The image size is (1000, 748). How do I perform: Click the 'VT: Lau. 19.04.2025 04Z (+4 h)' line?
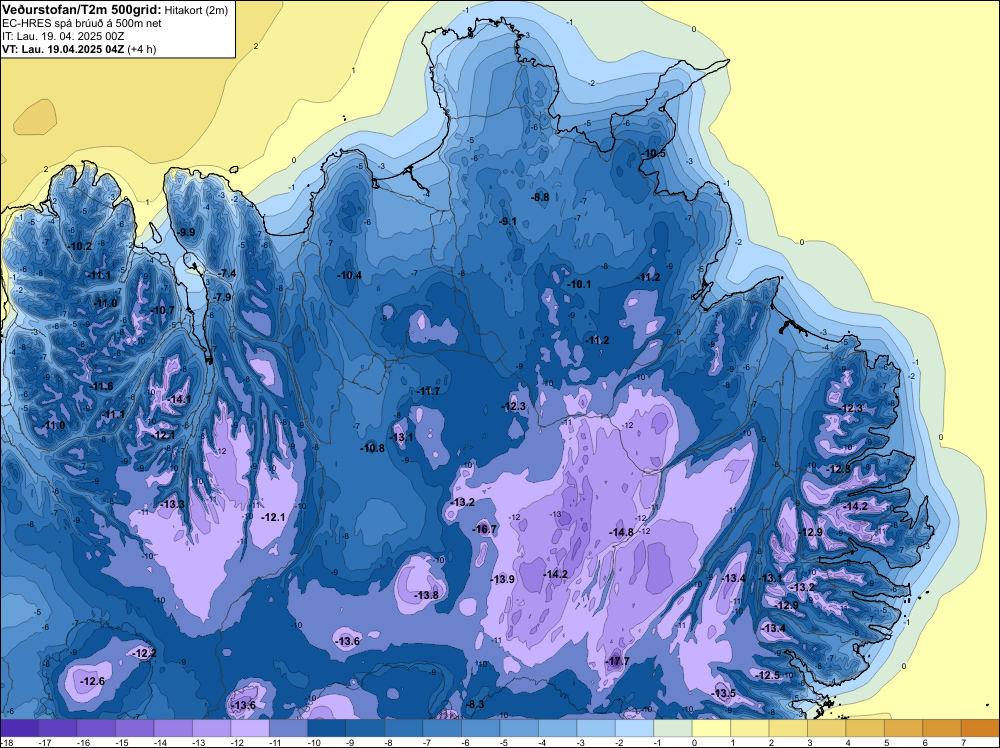79,49
